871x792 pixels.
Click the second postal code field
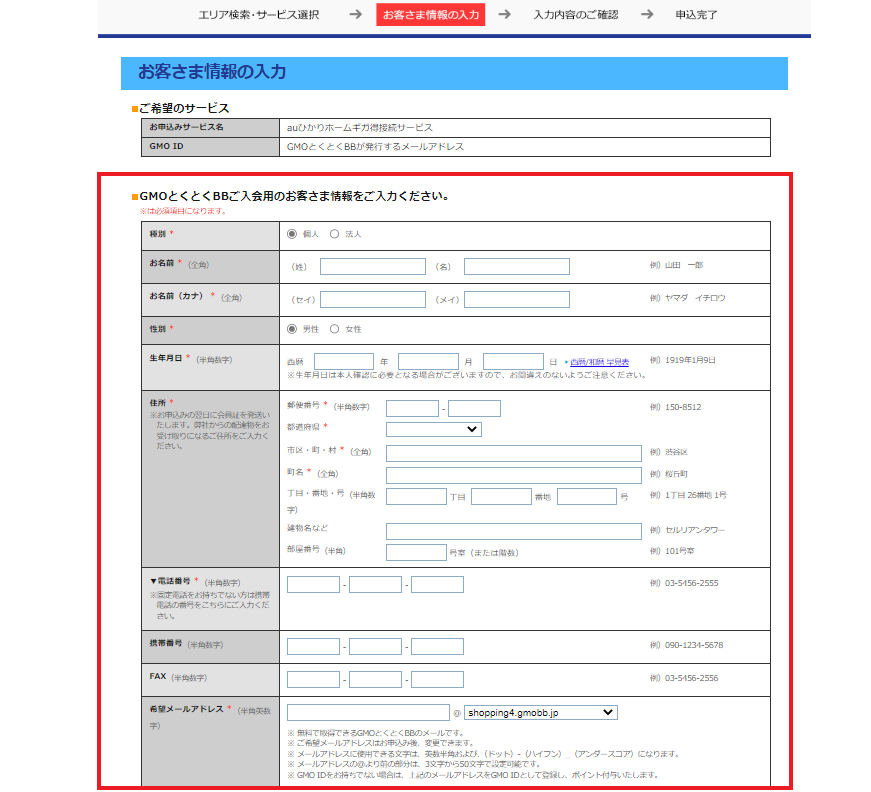click(x=474, y=409)
